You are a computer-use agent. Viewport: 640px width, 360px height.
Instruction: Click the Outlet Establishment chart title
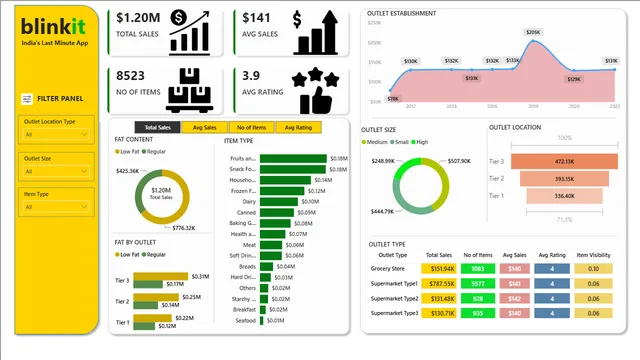401,13
